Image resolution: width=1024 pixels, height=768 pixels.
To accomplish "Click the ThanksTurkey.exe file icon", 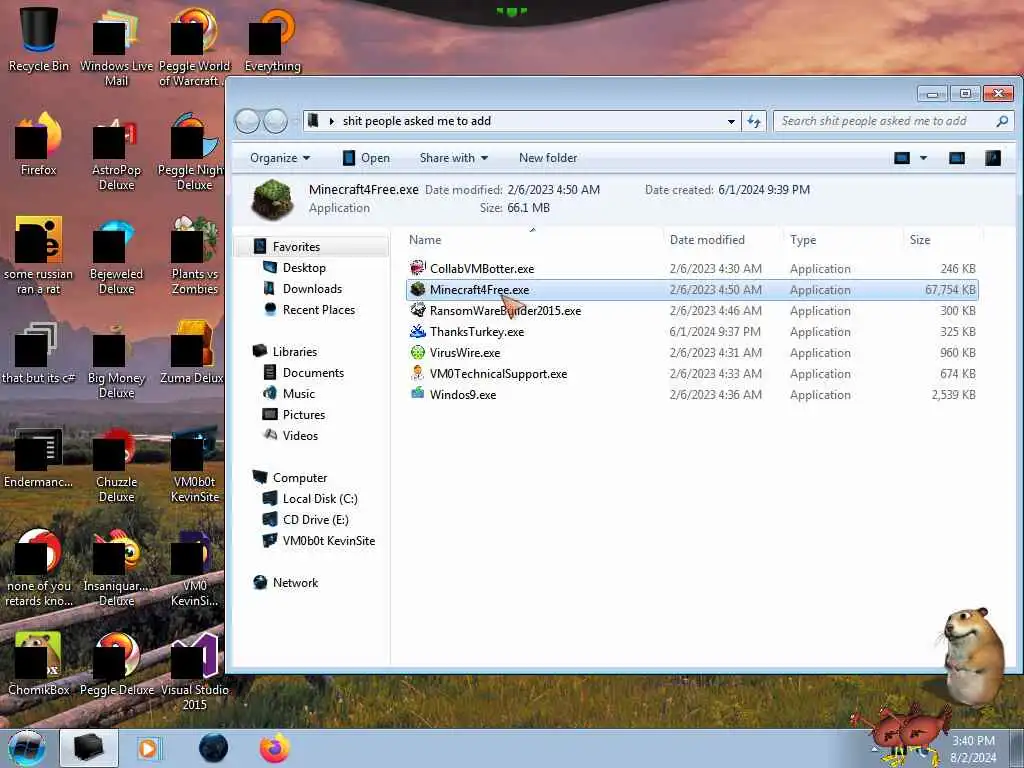I will (417, 331).
